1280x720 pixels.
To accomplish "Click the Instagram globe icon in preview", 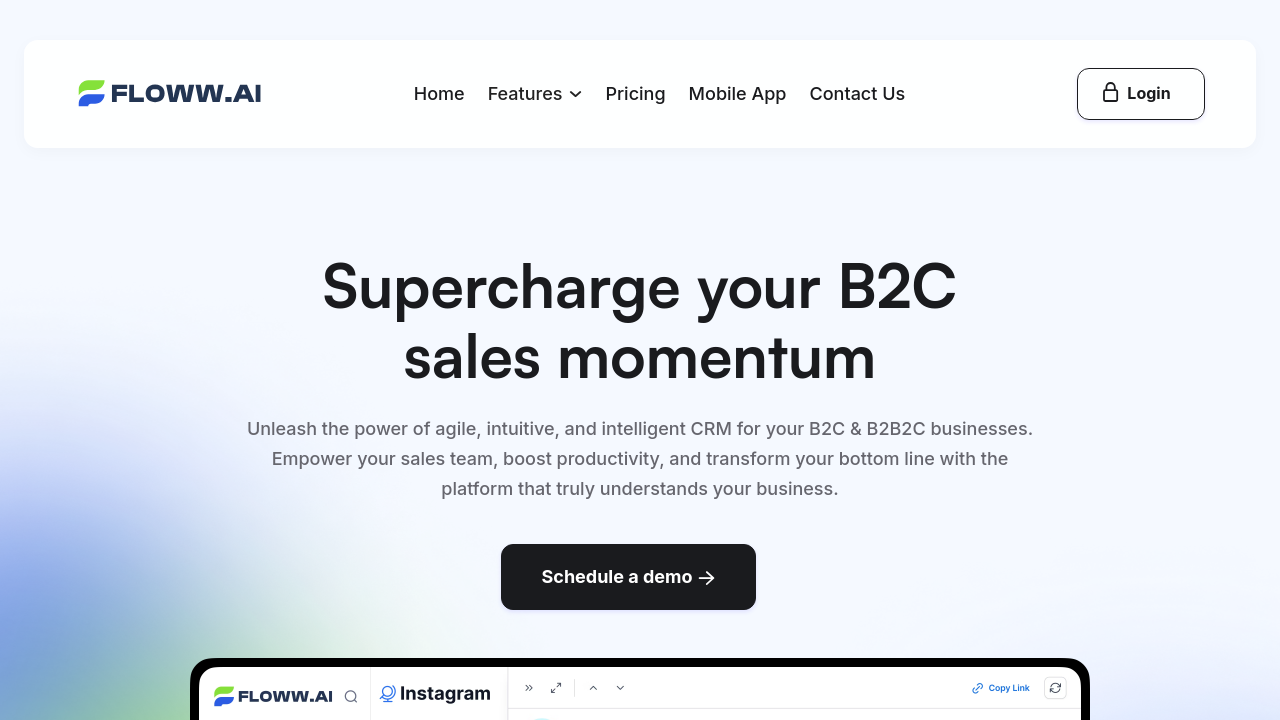I will pyautogui.click(x=388, y=694).
